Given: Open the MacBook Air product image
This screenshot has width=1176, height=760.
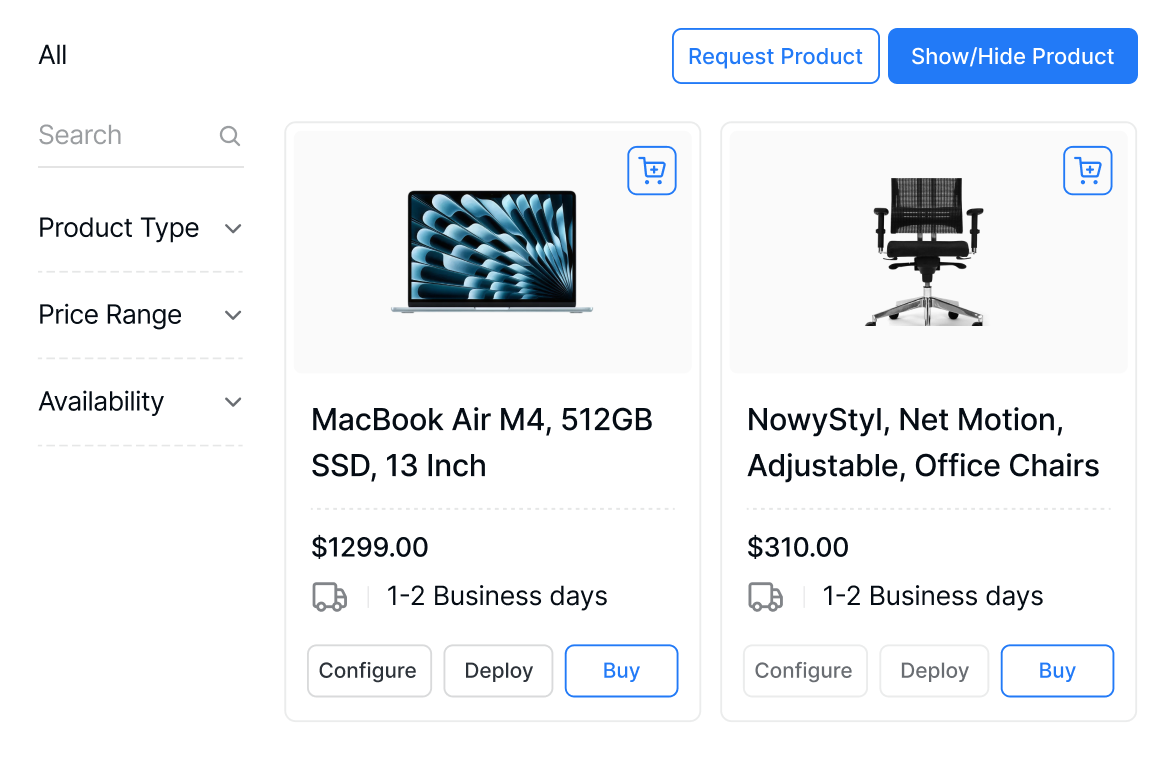Looking at the screenshot, I should coord(492,251).
